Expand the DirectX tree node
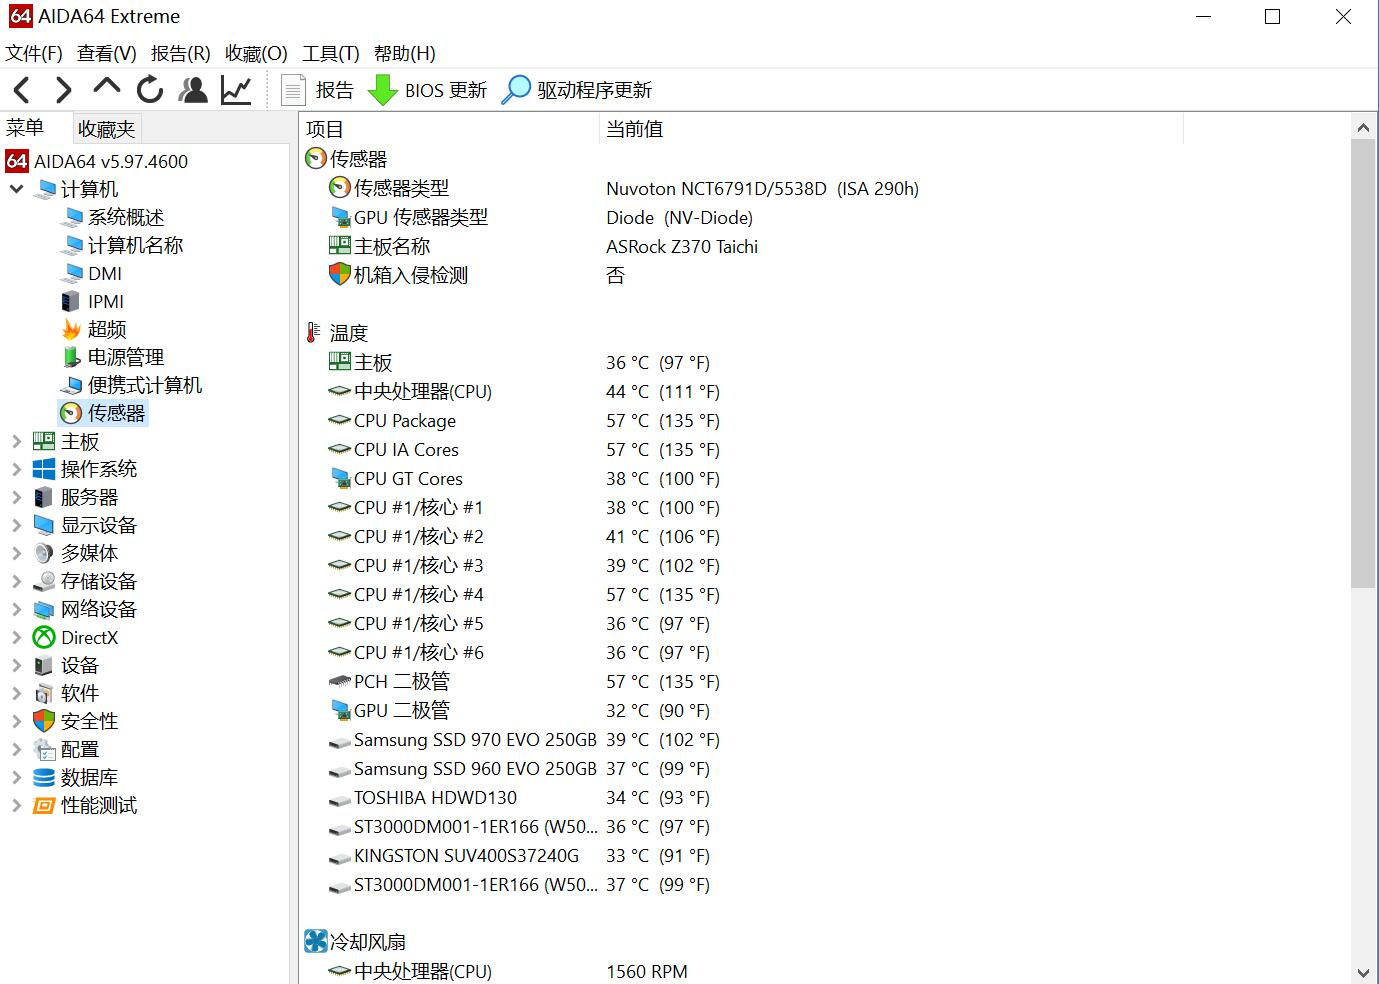The width and height of the screenshot is (1379, 984). tap(16, 637)
